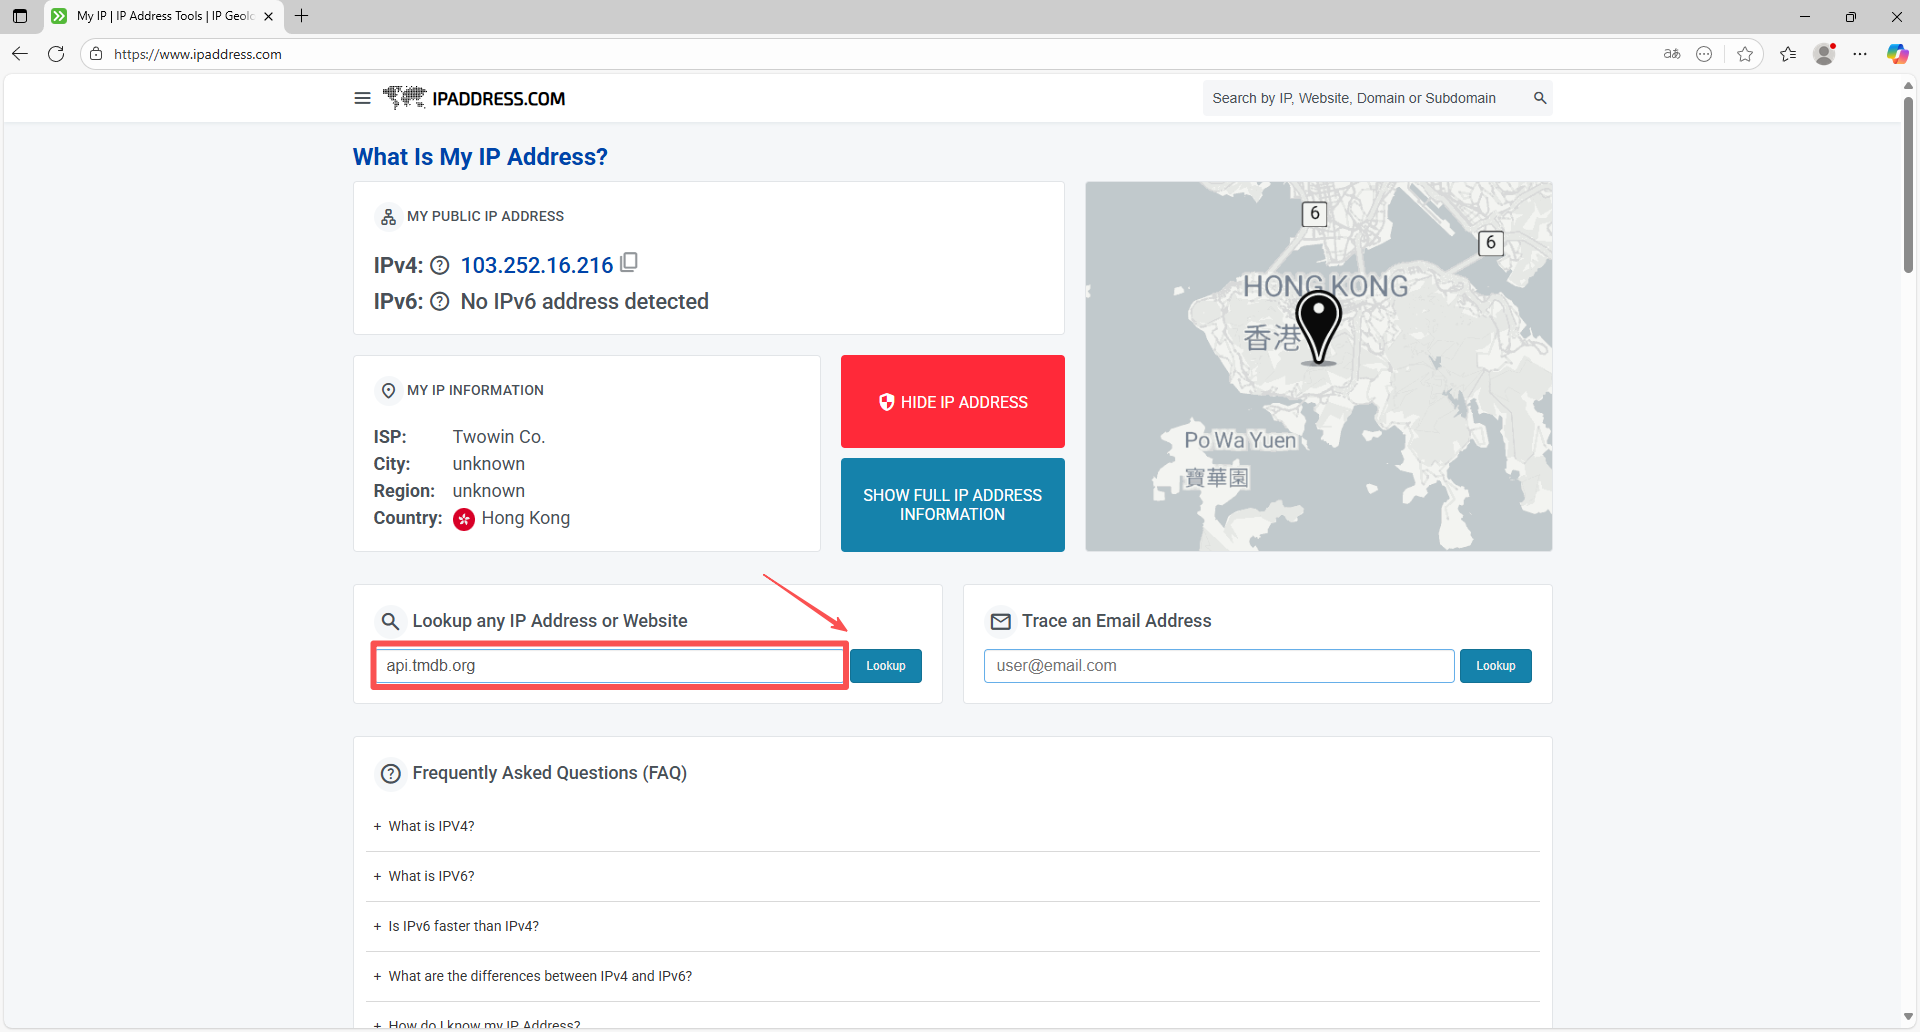Viewport: 1920px width, 1032px height.
Task: Click the 'MY IP INFORMATION' heading
Action: coord(475,390)
